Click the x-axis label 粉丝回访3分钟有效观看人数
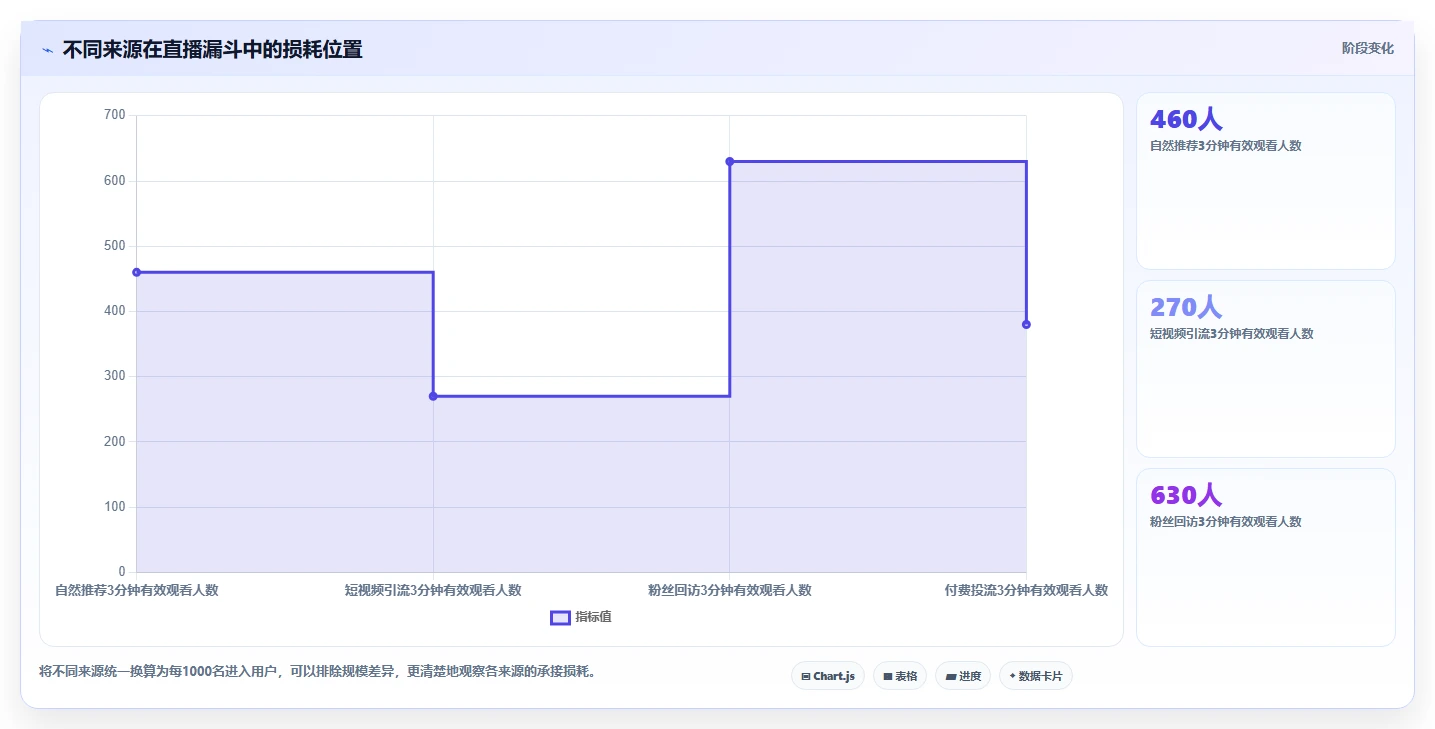Viewport: 1435px width, 729px height. coord(730,590)
